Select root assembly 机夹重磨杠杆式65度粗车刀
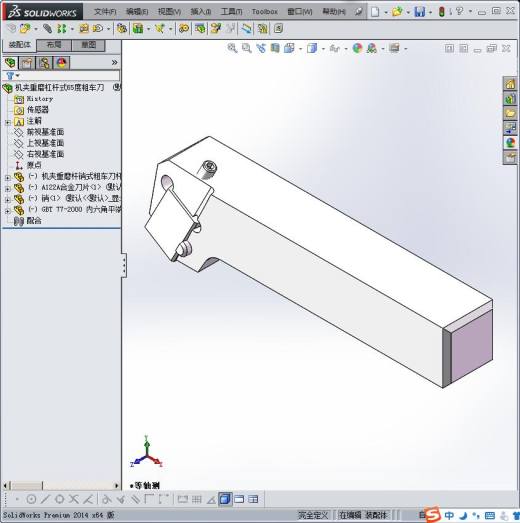 pos(59,88)
